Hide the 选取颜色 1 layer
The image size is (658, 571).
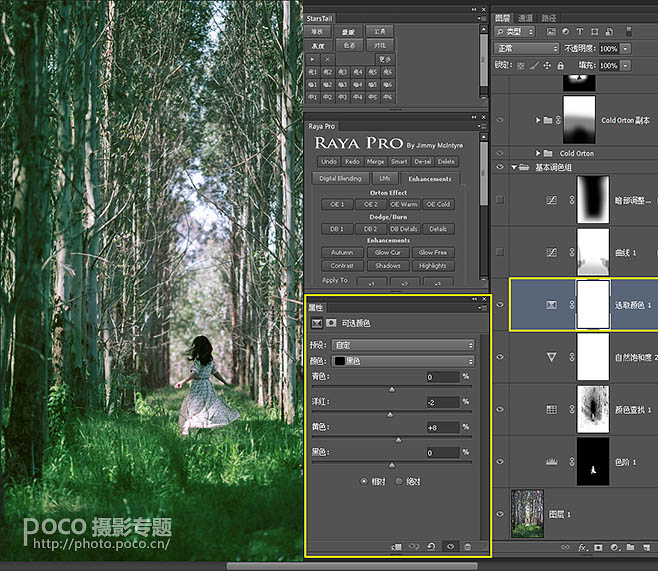500,305
